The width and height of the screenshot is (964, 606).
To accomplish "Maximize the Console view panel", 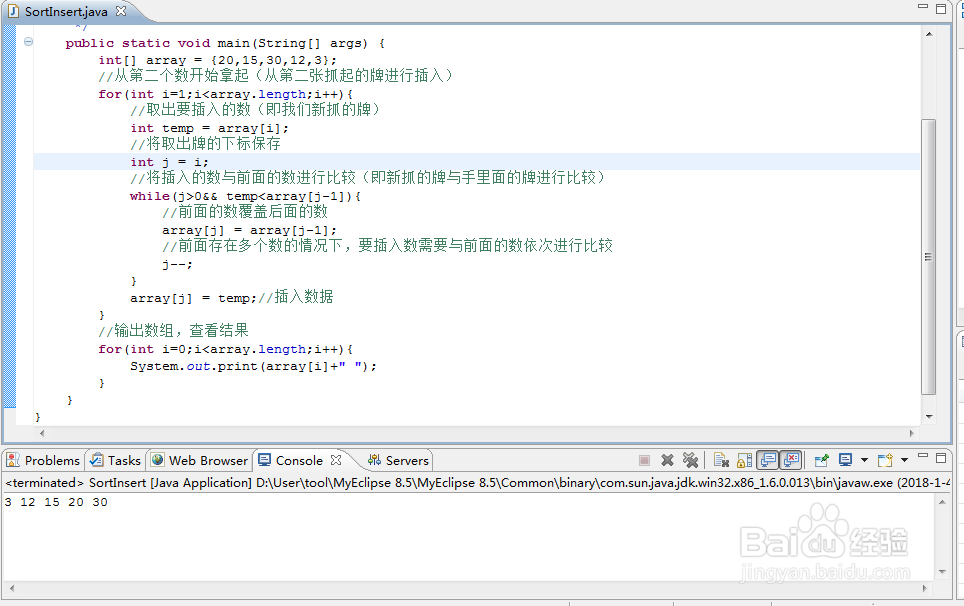I will [x=941, y=458].
